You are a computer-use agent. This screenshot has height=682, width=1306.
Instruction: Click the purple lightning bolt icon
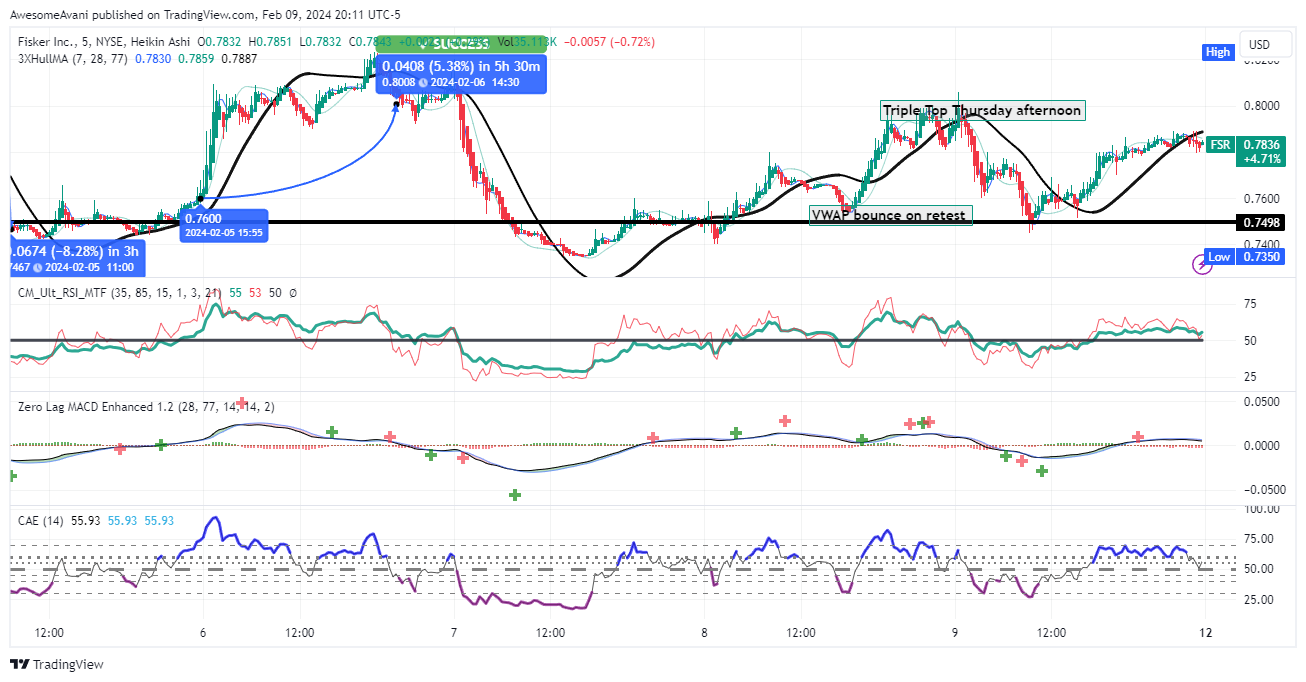(1200, 264)
